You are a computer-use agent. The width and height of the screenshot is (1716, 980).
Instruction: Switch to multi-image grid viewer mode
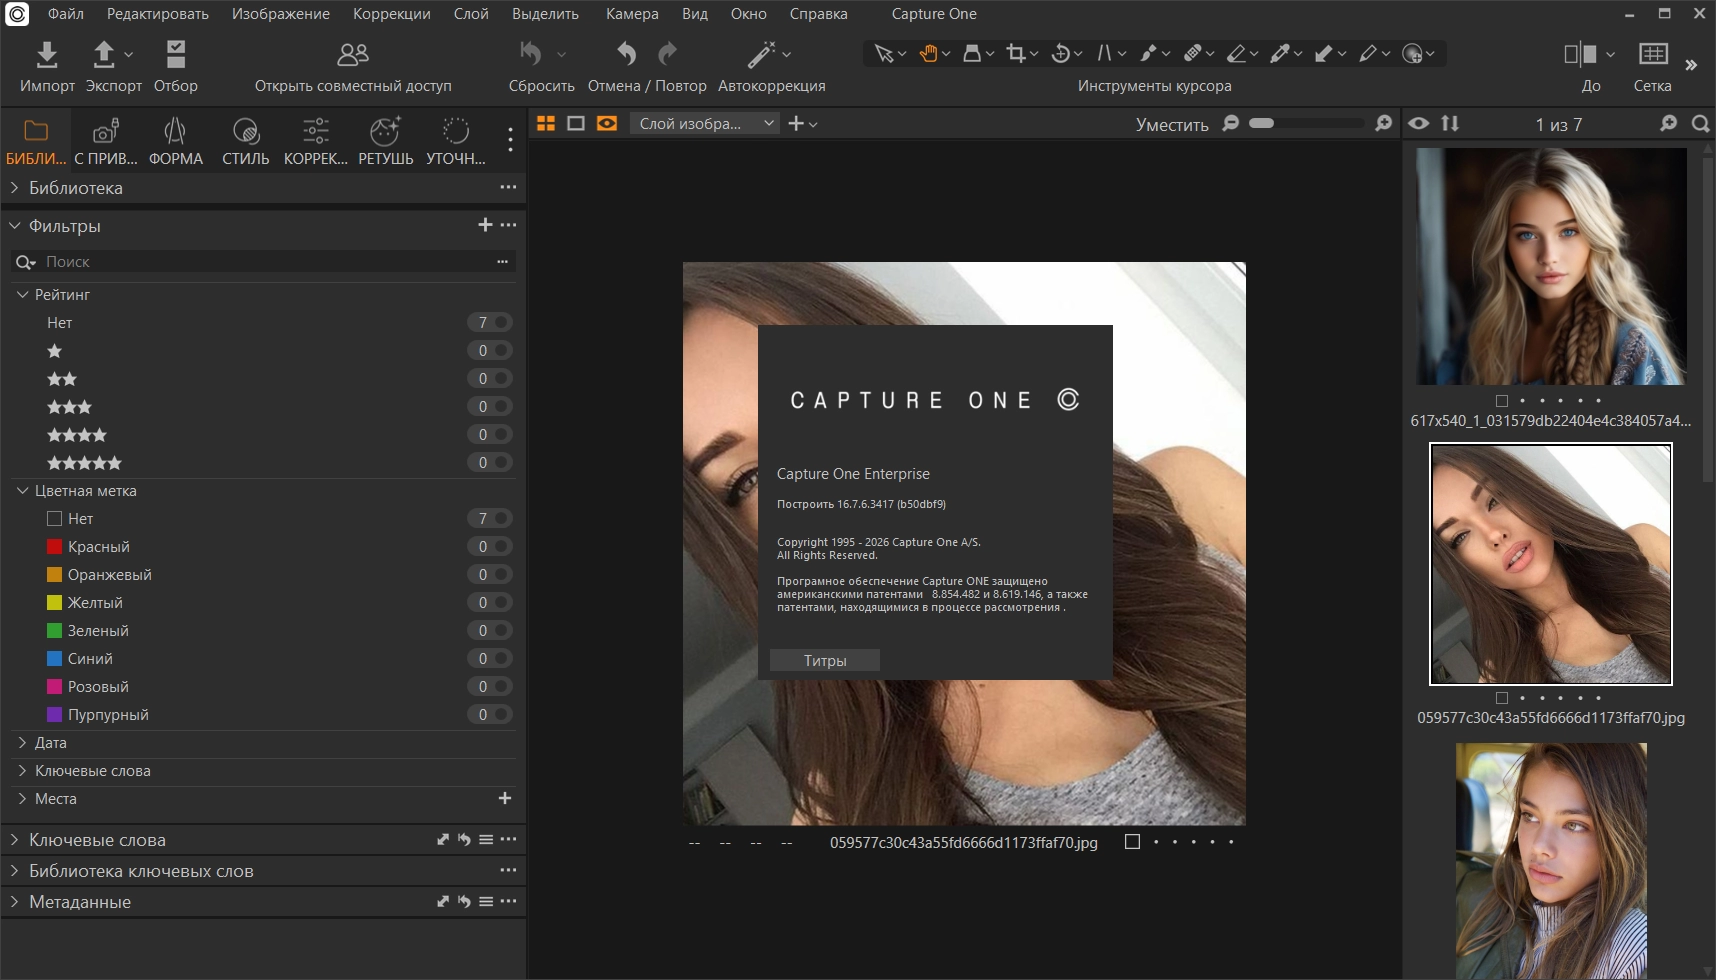[546, 123]
